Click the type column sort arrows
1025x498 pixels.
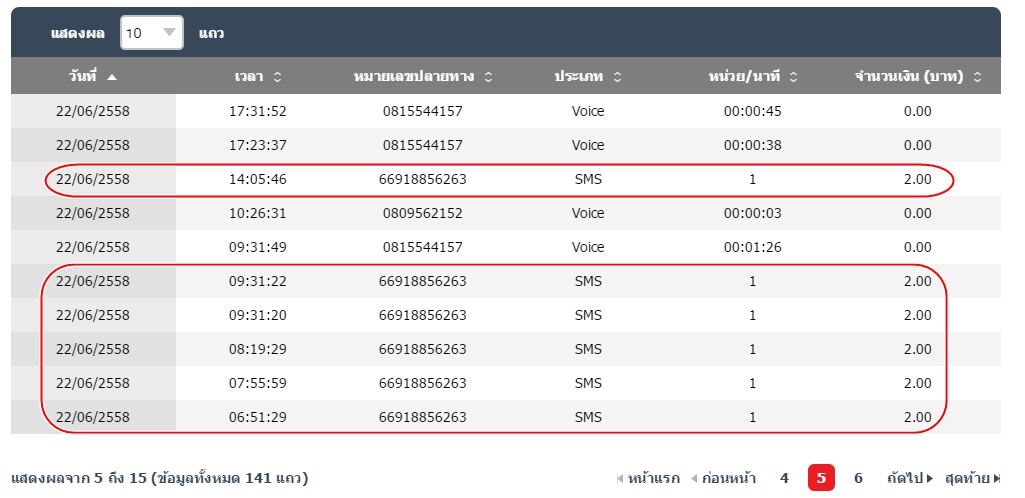pos(617,77)
